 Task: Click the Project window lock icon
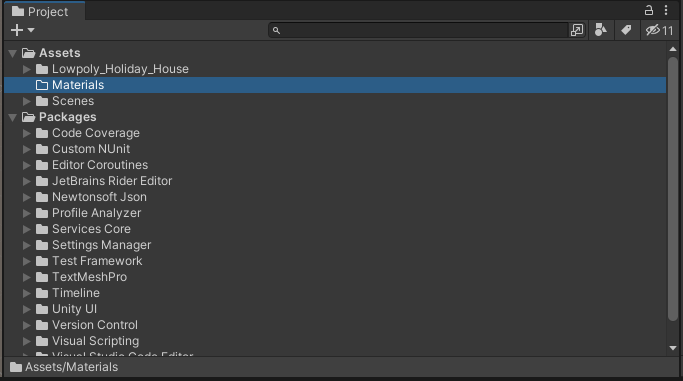tap(649, 10)
